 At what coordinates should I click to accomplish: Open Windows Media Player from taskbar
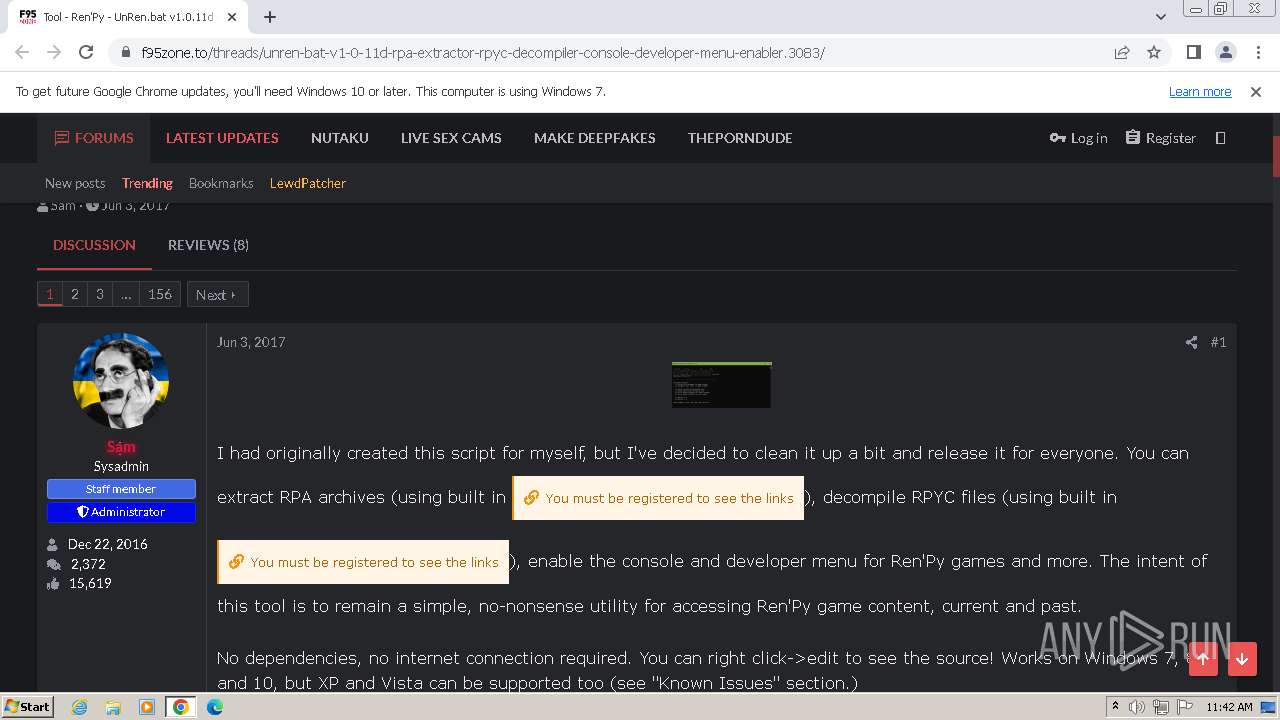point(147,707)
